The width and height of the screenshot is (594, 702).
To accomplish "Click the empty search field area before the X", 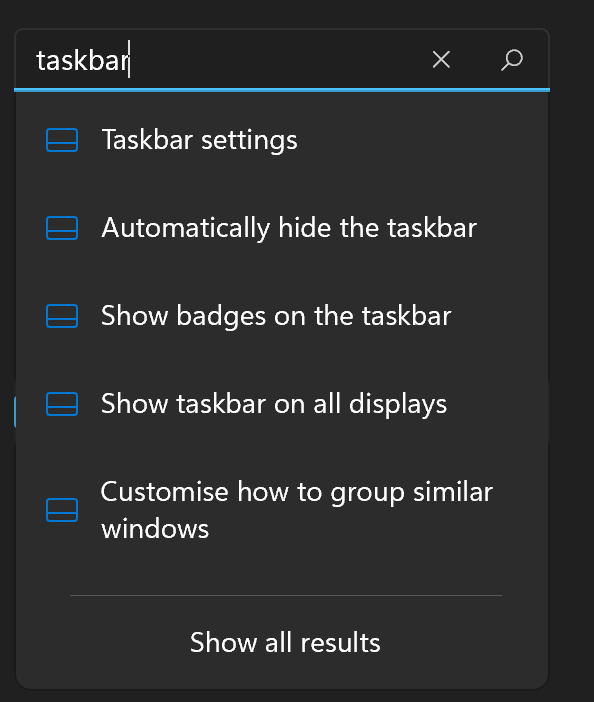I will click(x=278, y=60).
